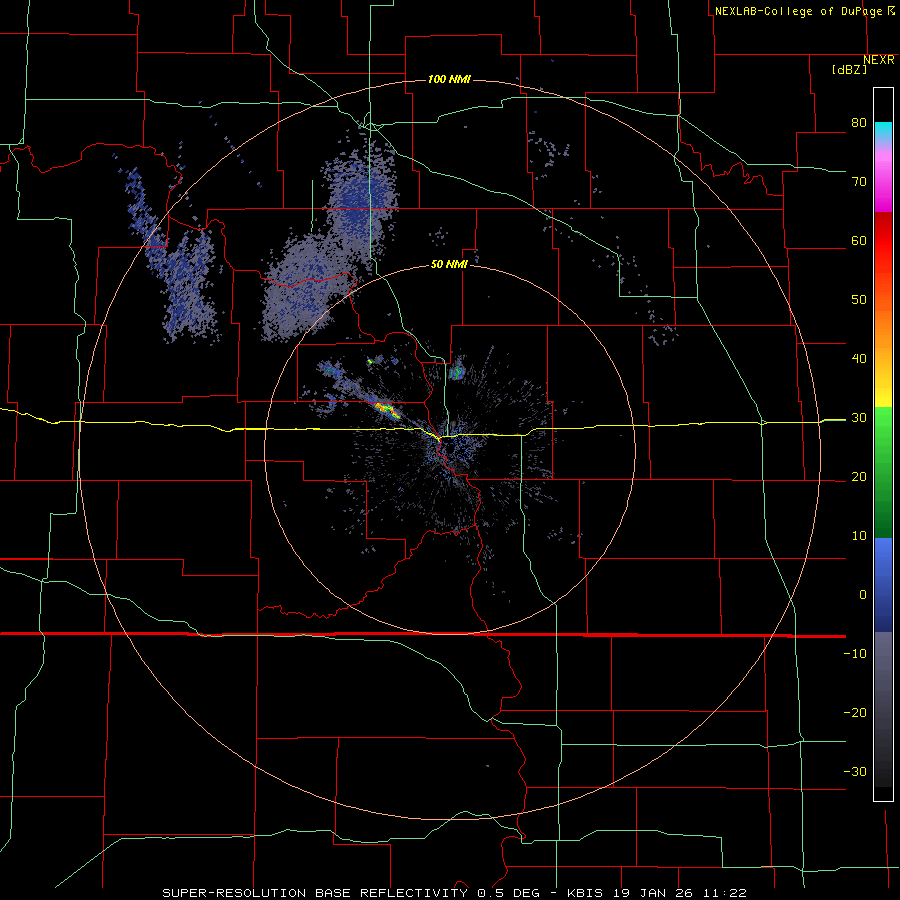
Task: Click the 20 value on dBZ scale
Action: pyautogui.click(x=859, y=477)
